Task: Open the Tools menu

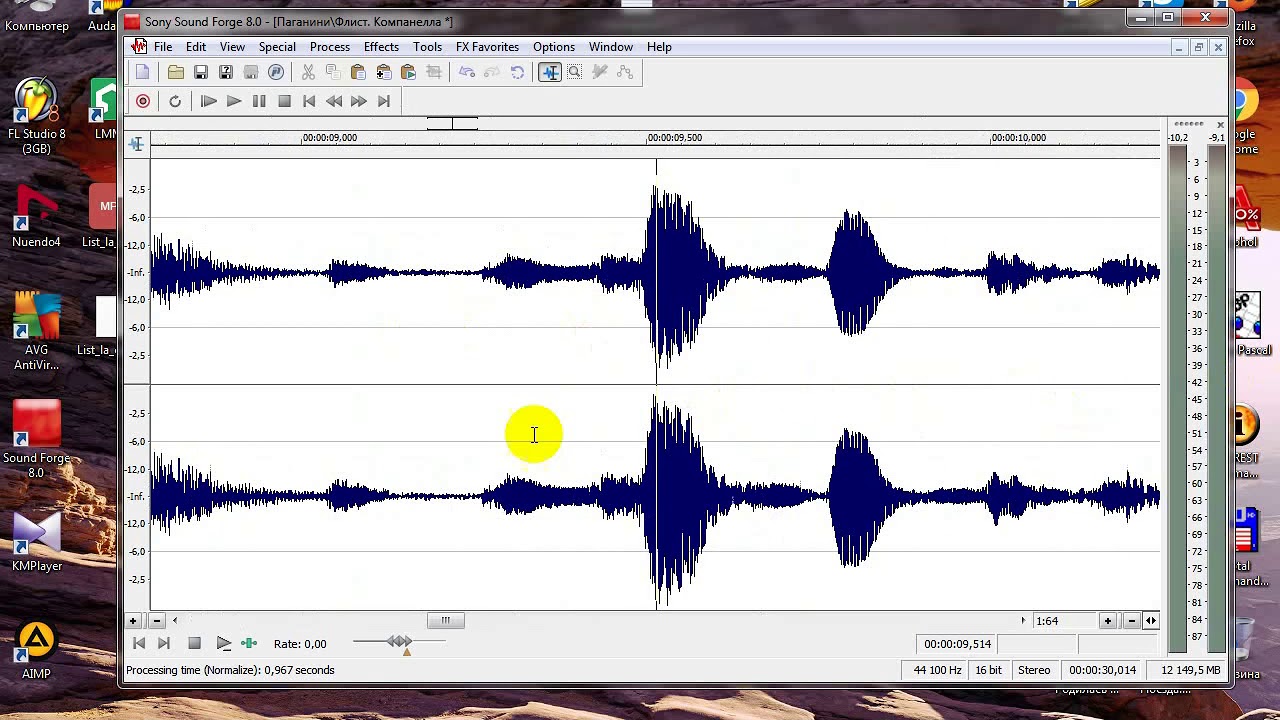Action: point(427,47)
